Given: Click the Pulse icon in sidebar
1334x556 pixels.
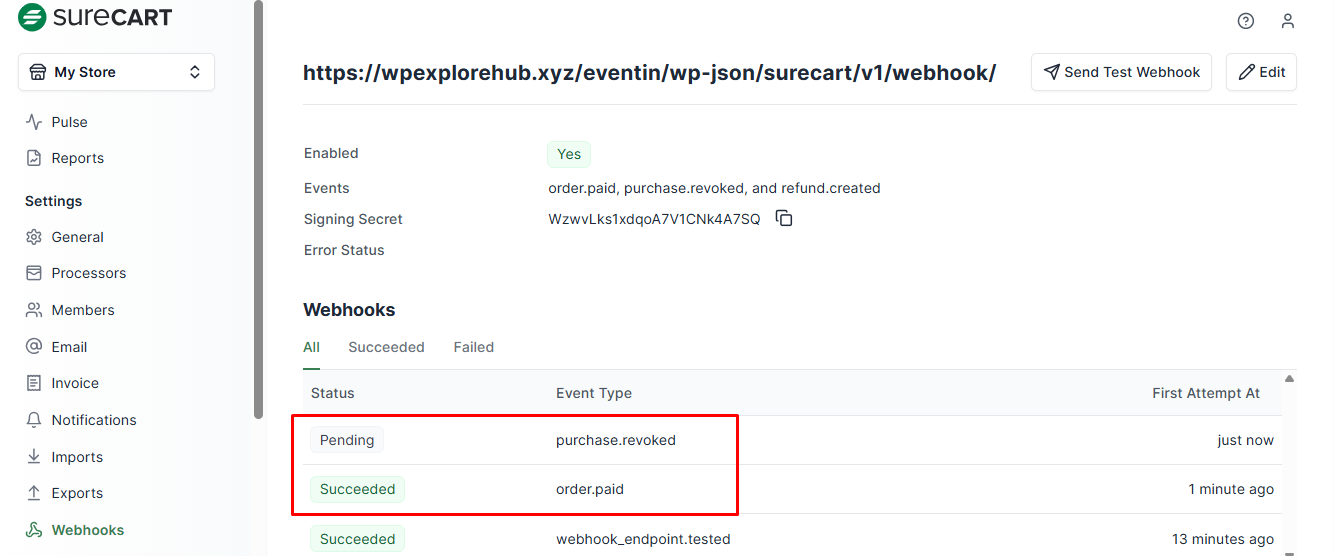Looking at the screenshot, I should [34, 122].
